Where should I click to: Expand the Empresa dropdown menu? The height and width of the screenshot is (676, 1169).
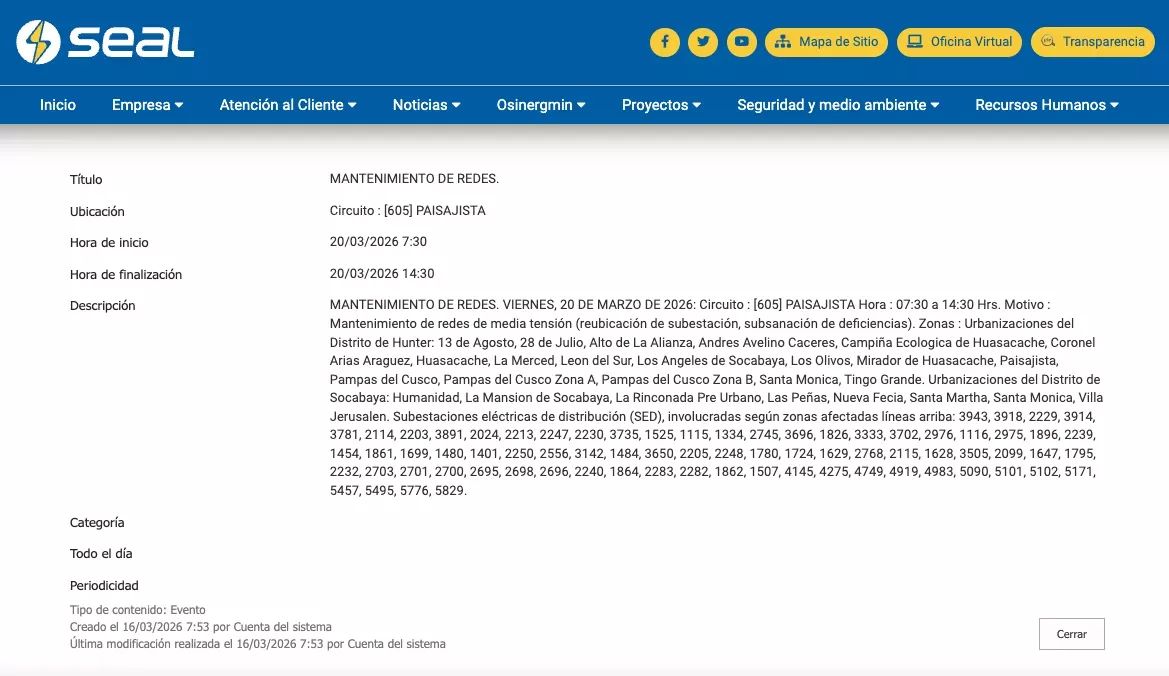click(x=147, y=105)
